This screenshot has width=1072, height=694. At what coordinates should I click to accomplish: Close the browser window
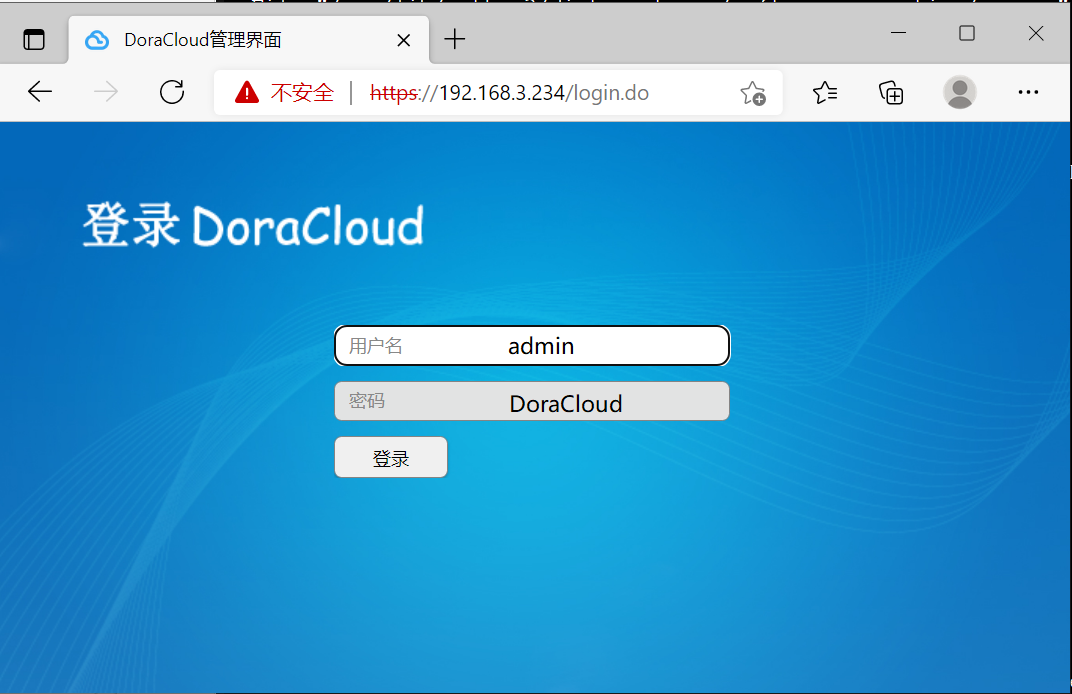(1036, 33)
